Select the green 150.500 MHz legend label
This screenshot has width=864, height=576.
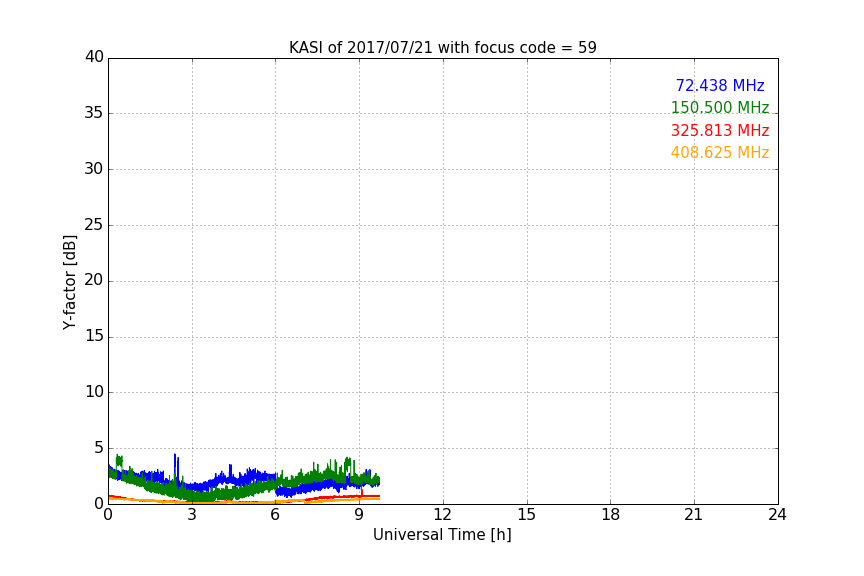tap(720, 107)
